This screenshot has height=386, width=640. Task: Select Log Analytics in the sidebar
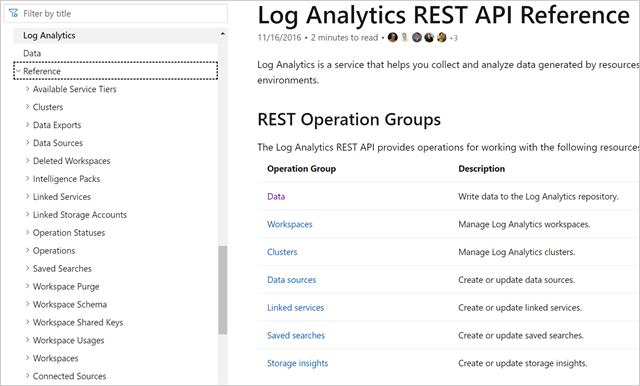(x=49, y=35)
